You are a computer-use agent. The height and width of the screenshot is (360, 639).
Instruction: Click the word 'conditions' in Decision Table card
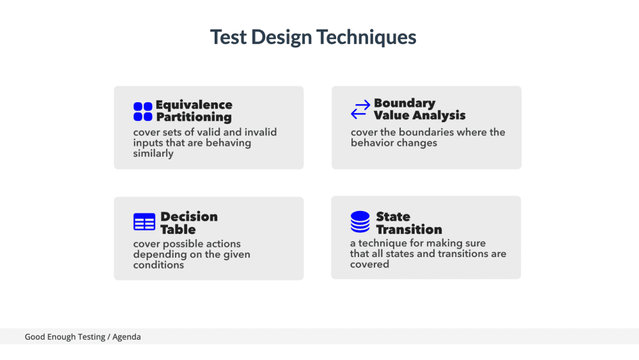(158, 265)
